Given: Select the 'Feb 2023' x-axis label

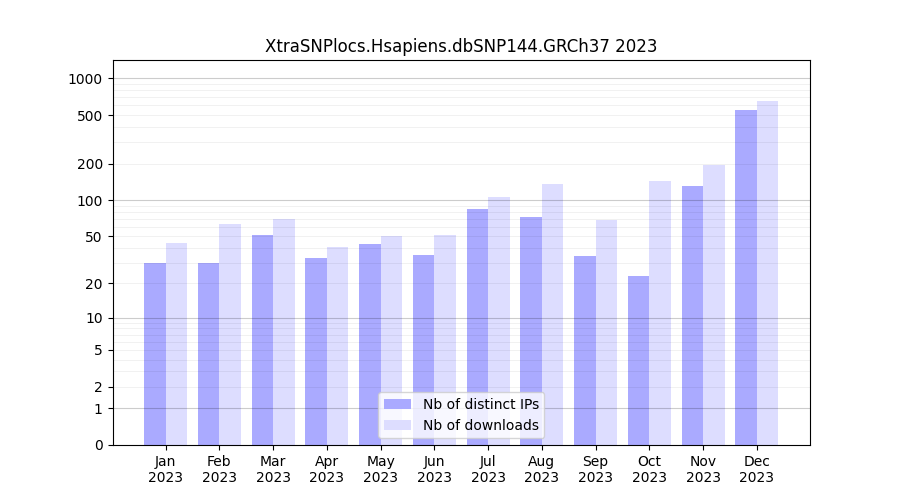Looking at the screenshot, I should click(219, 469).
